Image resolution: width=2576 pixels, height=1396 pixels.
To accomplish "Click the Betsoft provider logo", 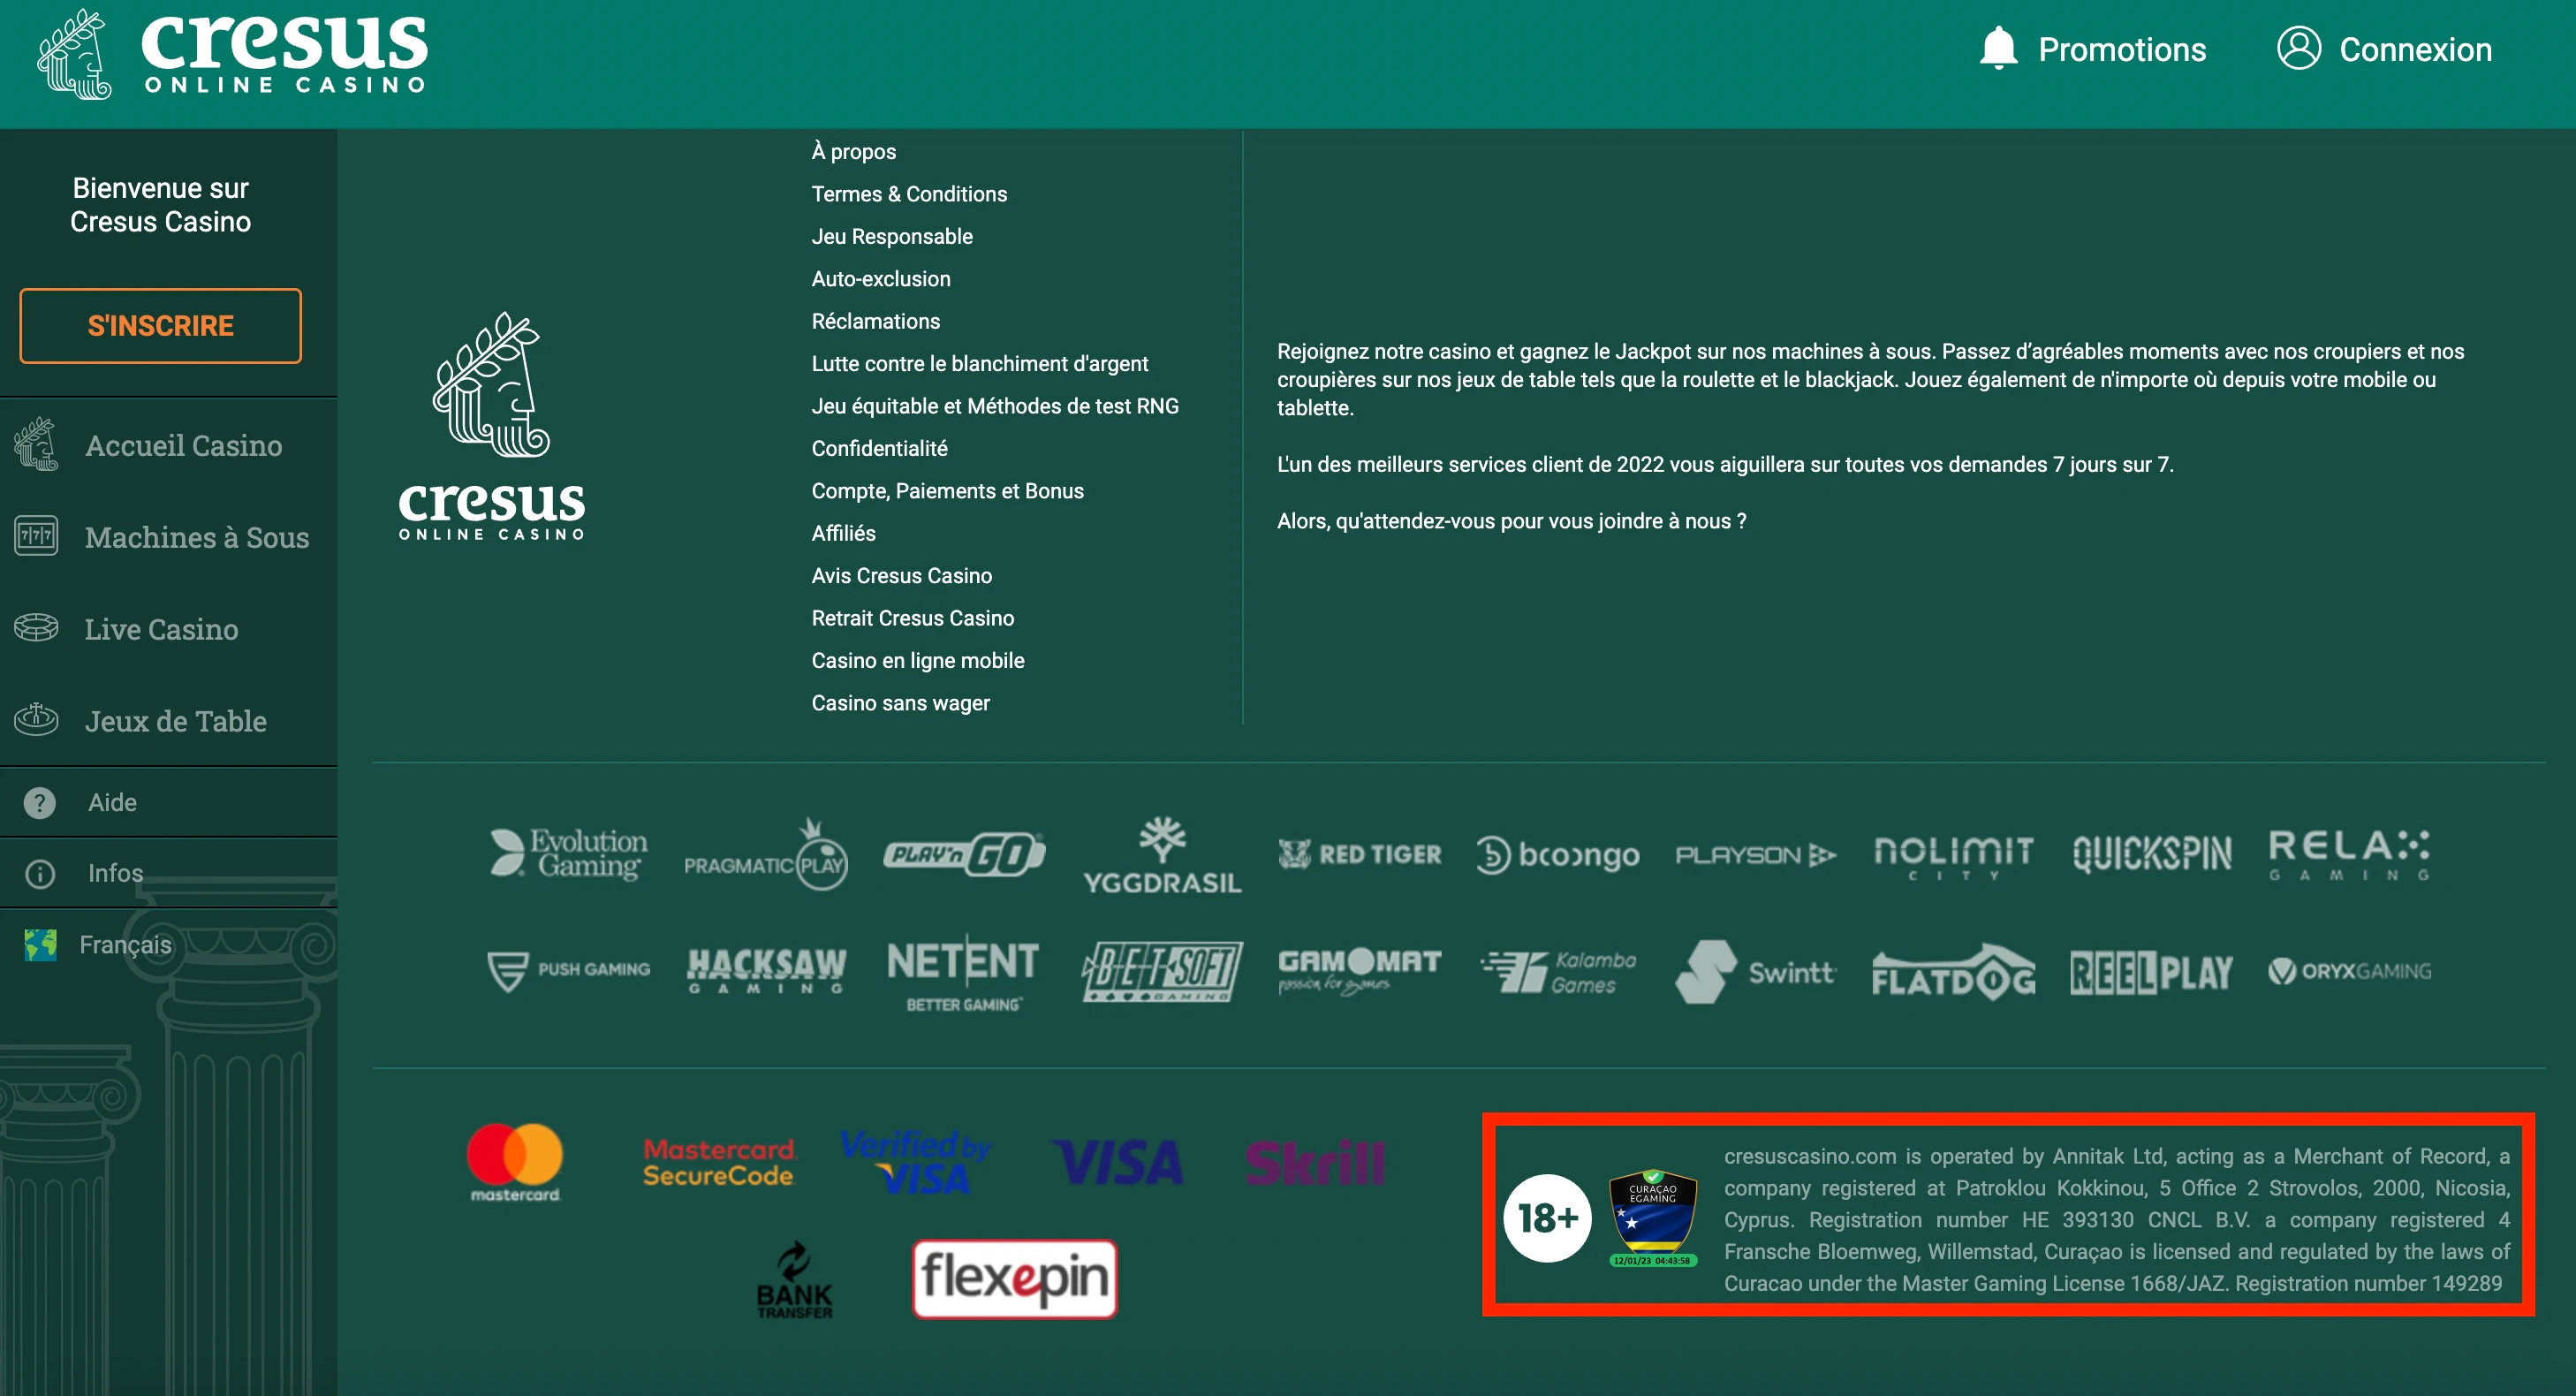I will tap(1162, 971).
